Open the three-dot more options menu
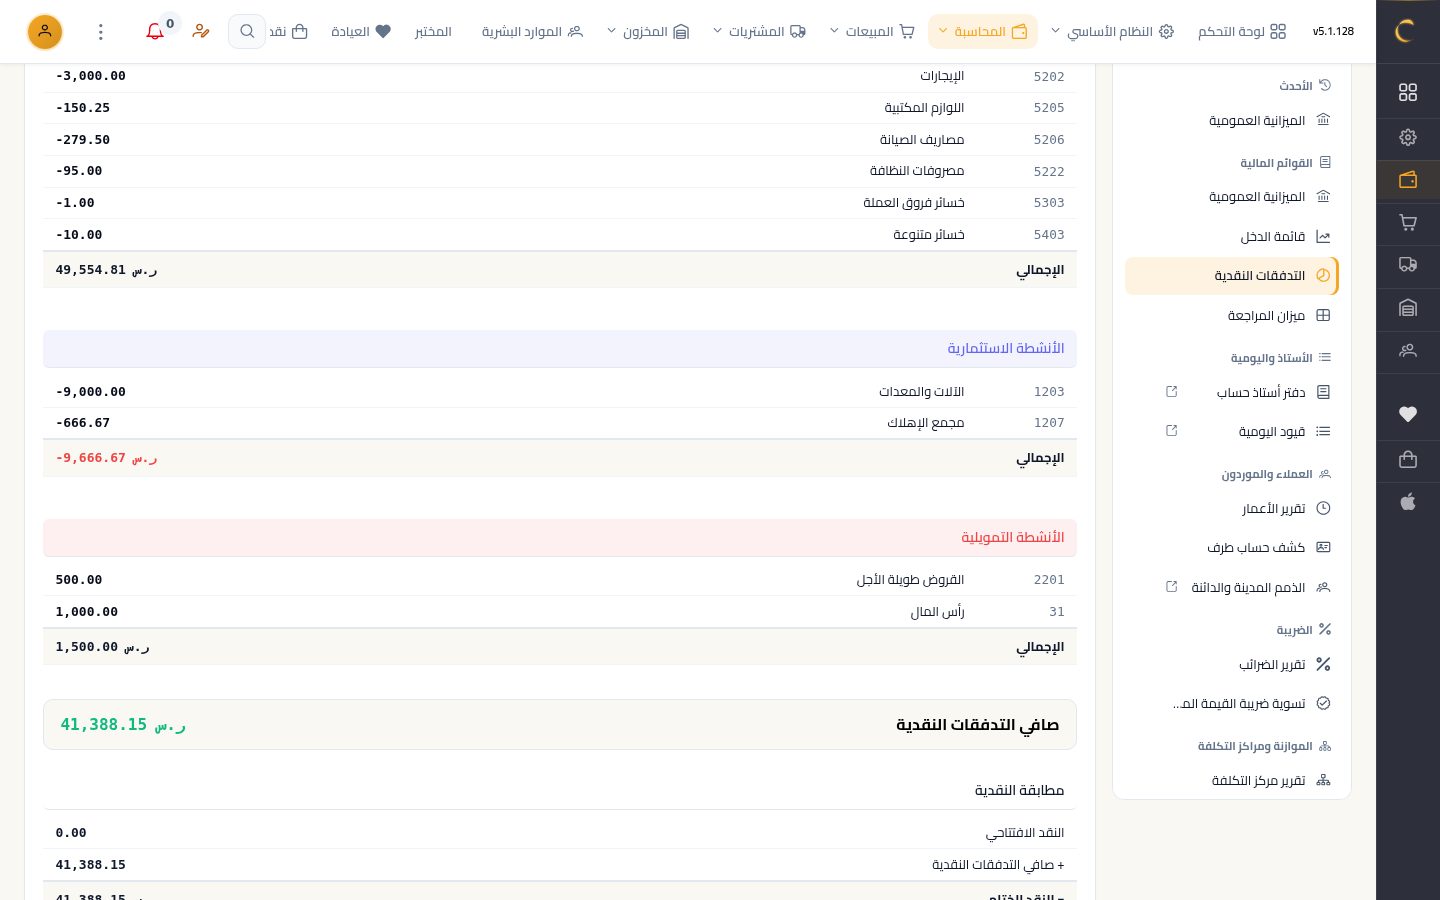This screenshot has height=900, width=1440. 101,32
